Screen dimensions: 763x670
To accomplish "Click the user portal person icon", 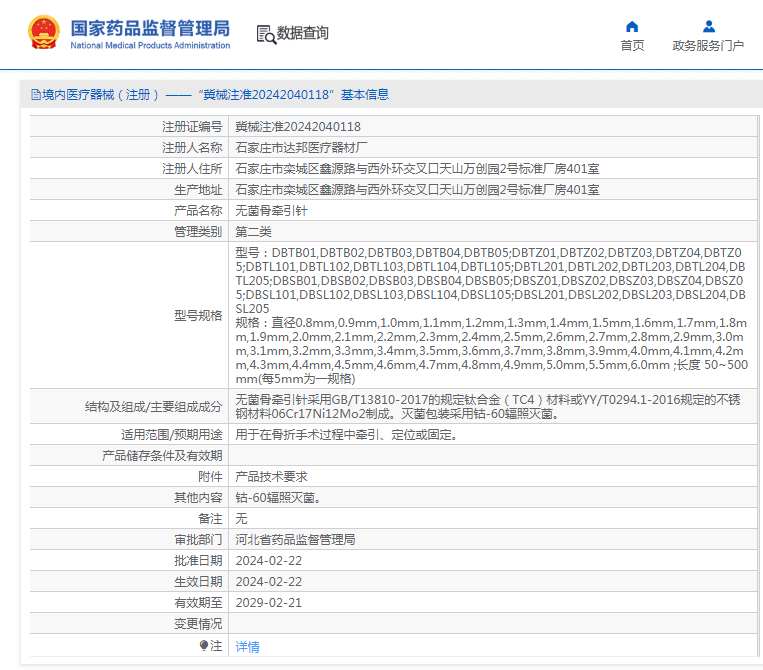I will [x=708, y=26].
